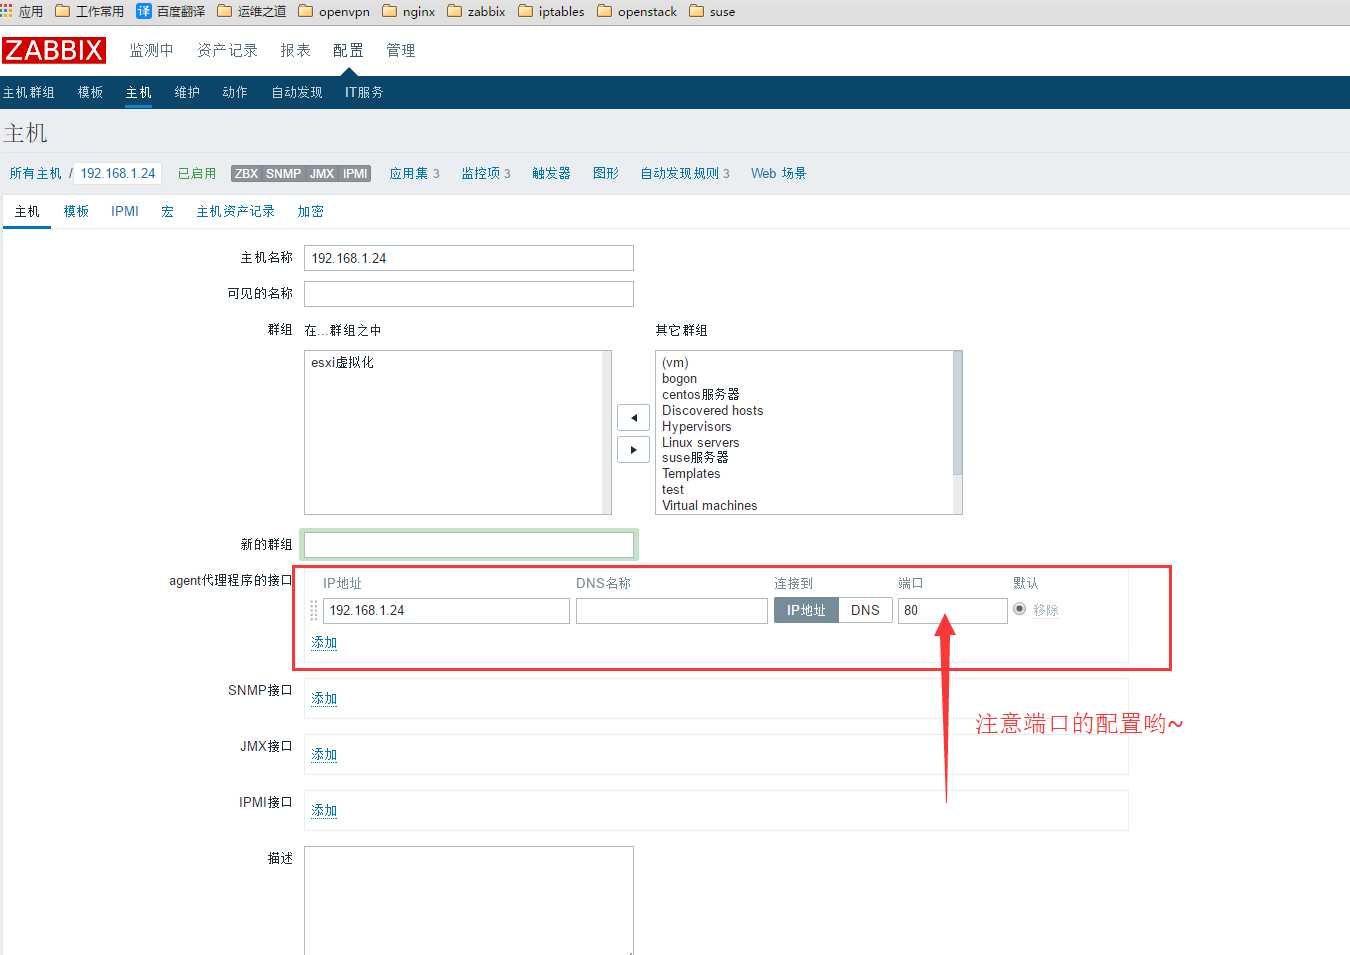Click 添加 for SNMP接口
The height and width of the screenshot is (955, 1350).
(324, 698)
